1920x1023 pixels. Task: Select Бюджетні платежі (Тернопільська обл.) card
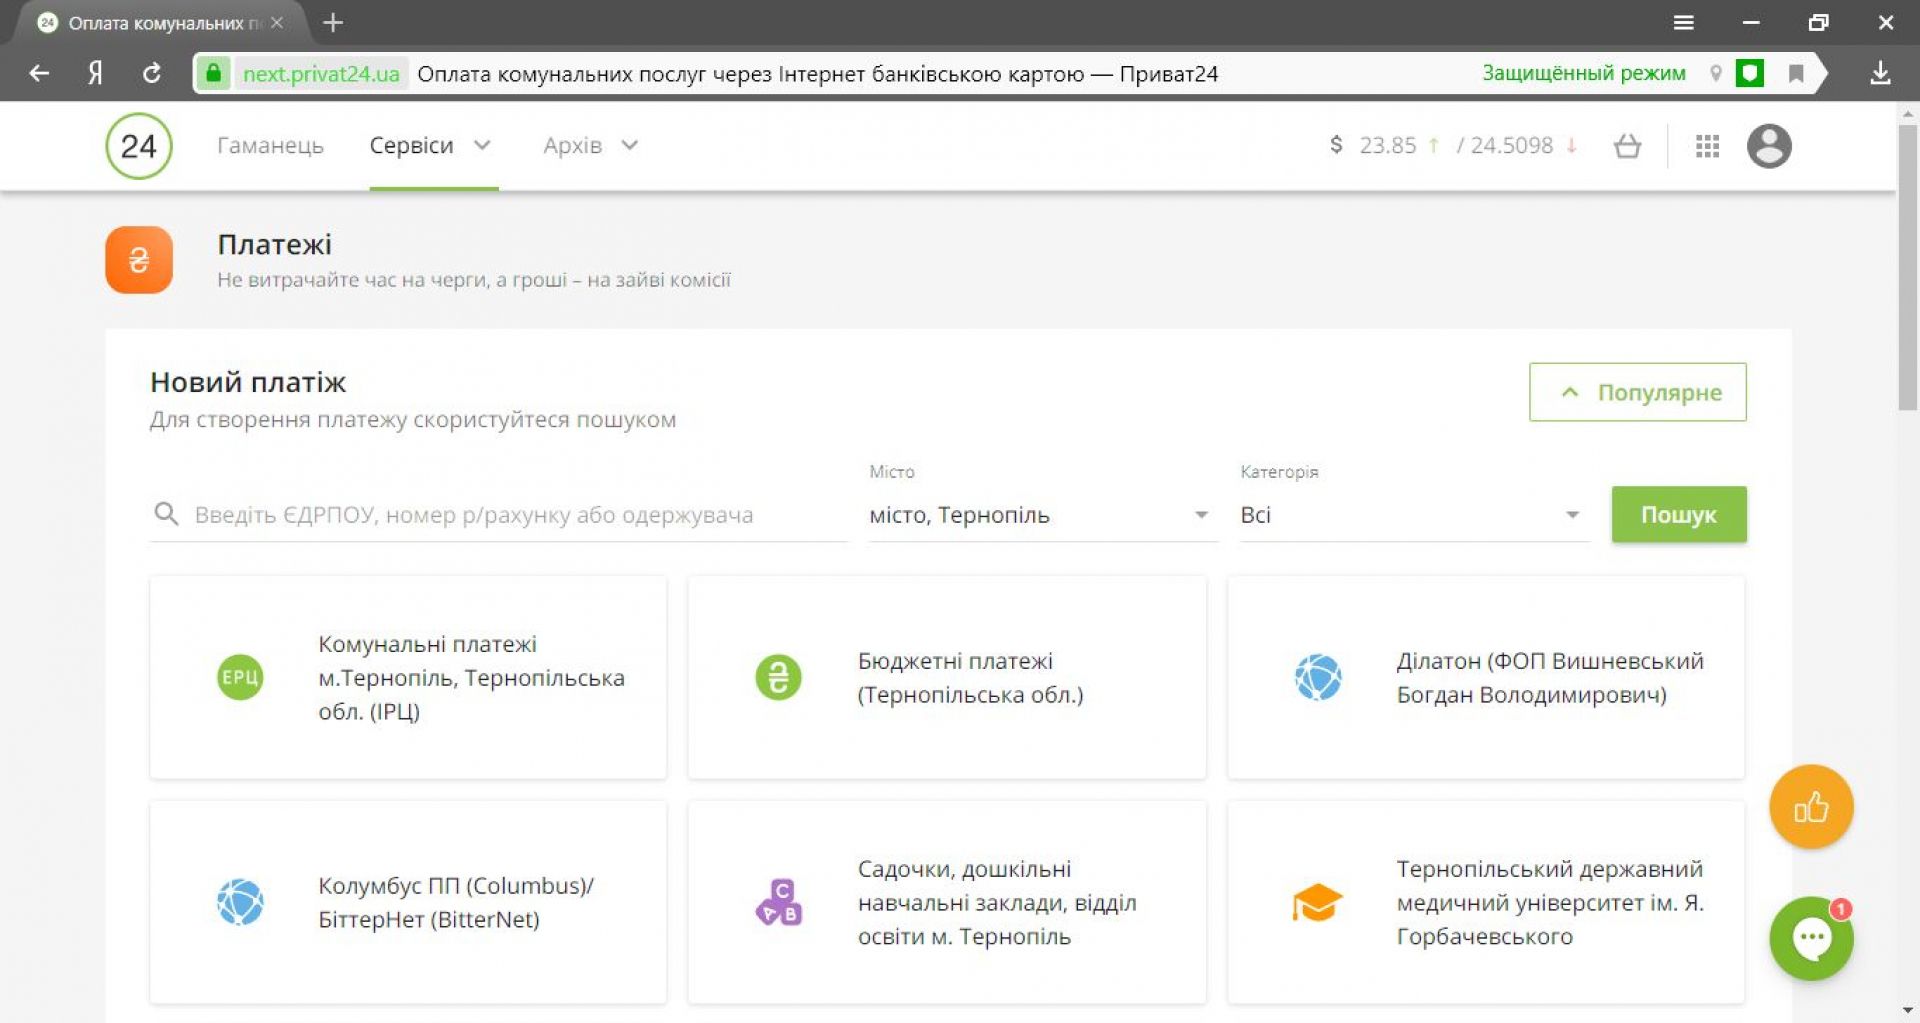point(946,678)
